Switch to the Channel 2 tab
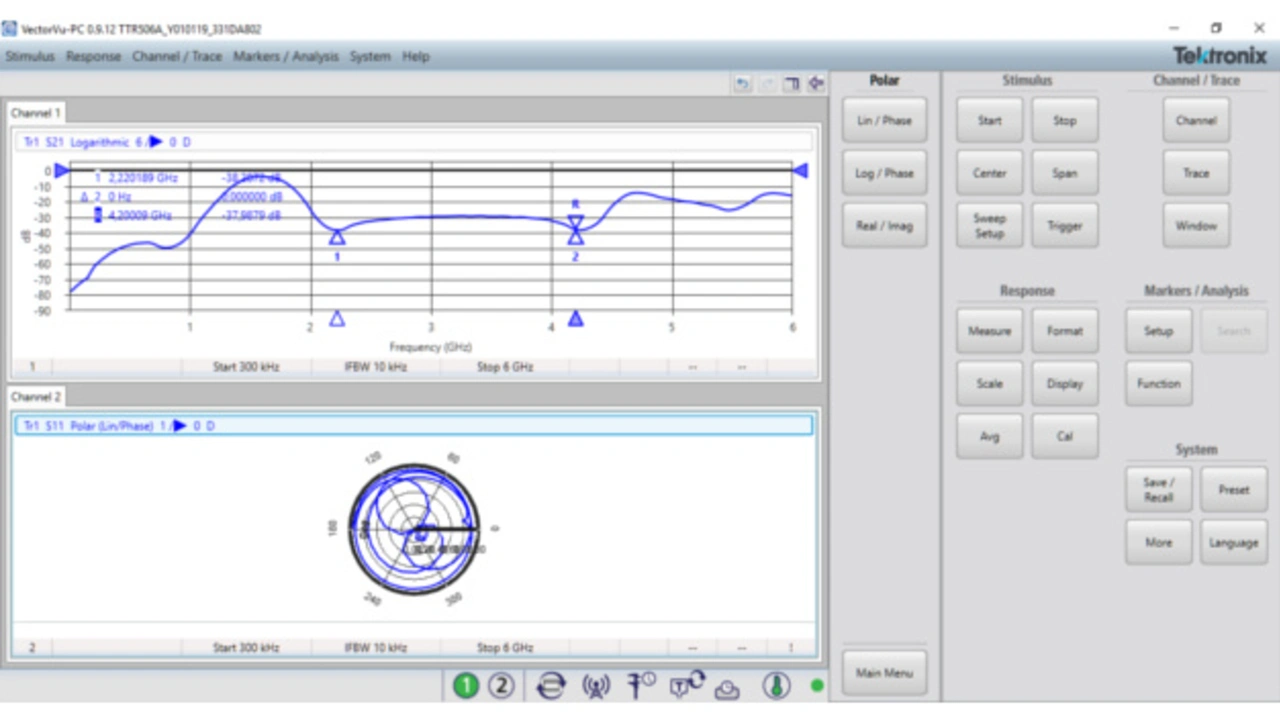The height and width of the screenshot is (721, 1280). click(37, 397)
